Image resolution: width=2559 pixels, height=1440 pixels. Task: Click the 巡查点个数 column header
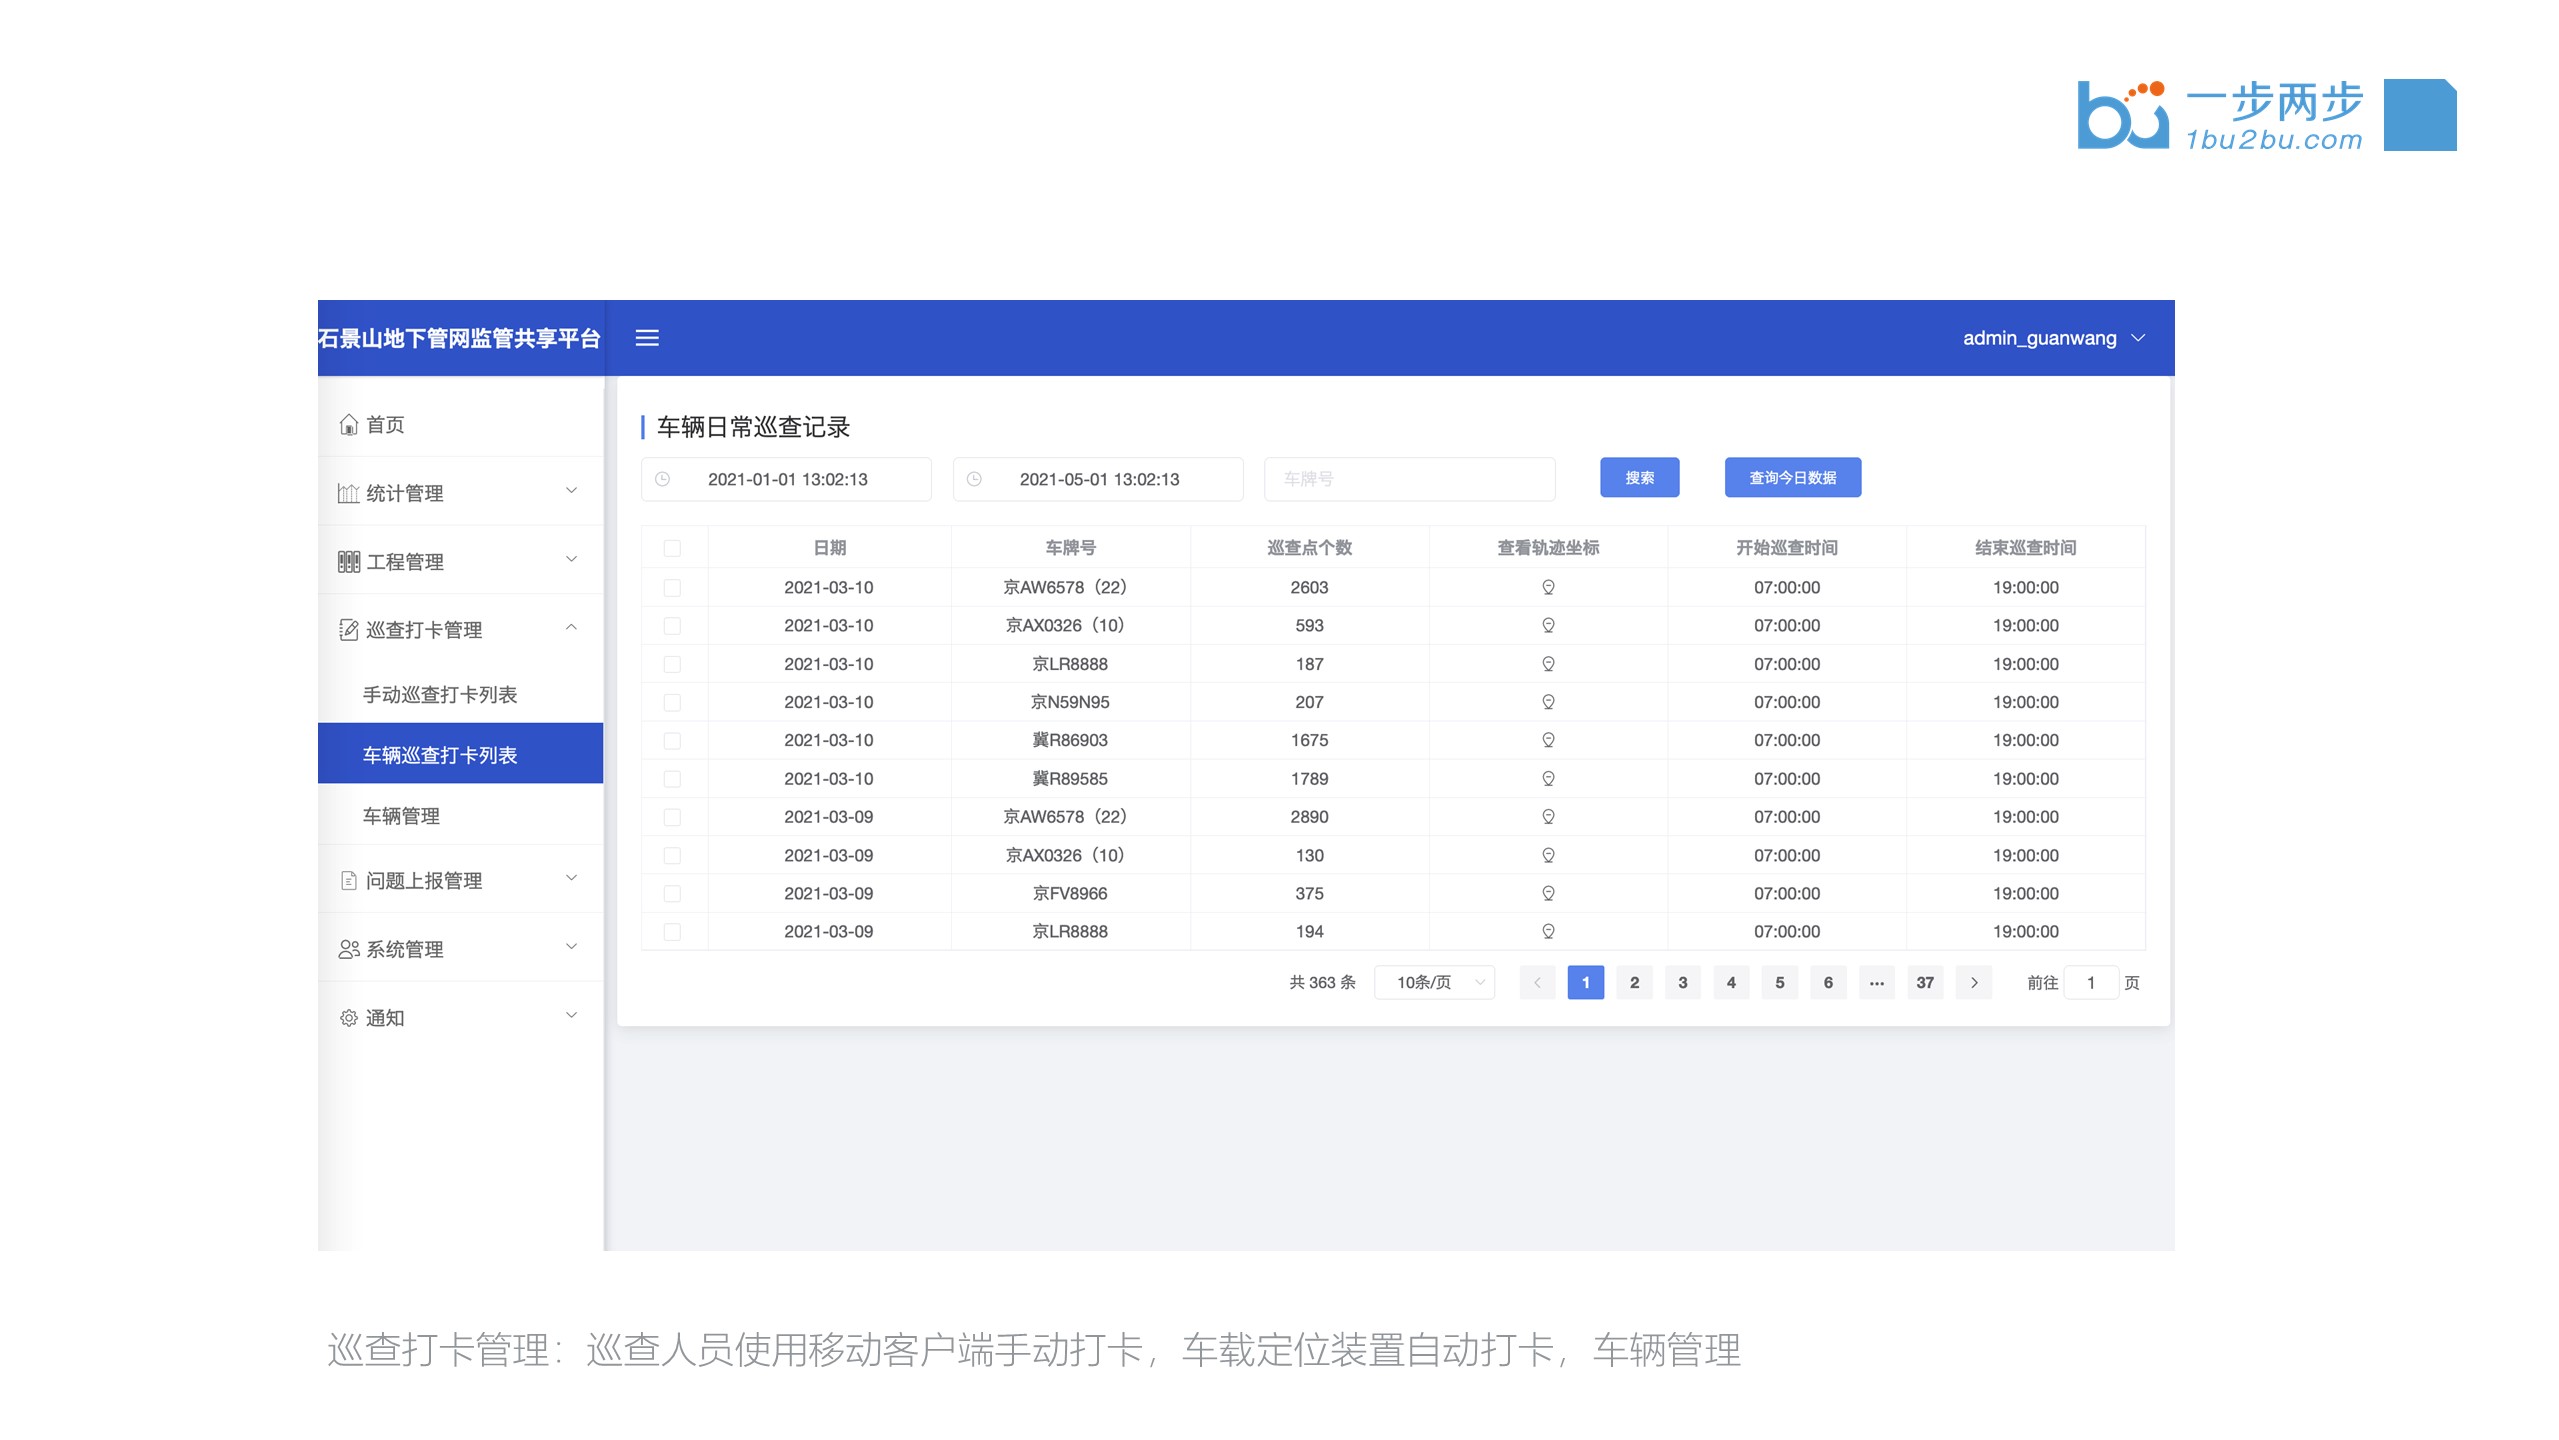1309,548
